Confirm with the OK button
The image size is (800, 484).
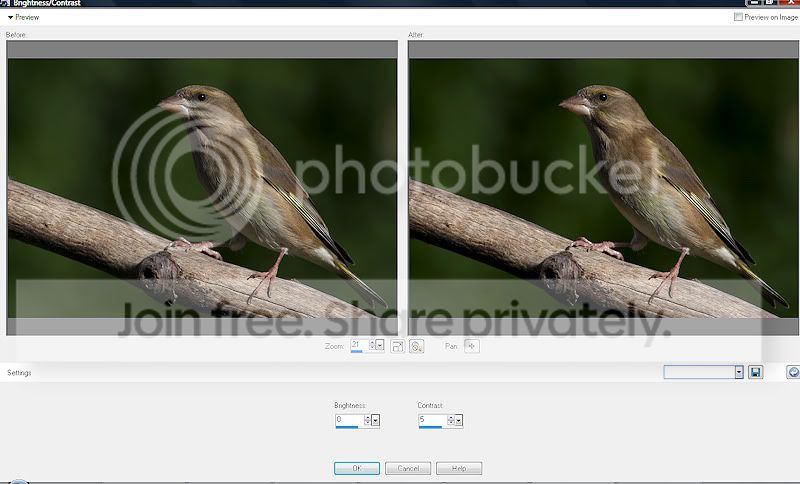point(357,468)
